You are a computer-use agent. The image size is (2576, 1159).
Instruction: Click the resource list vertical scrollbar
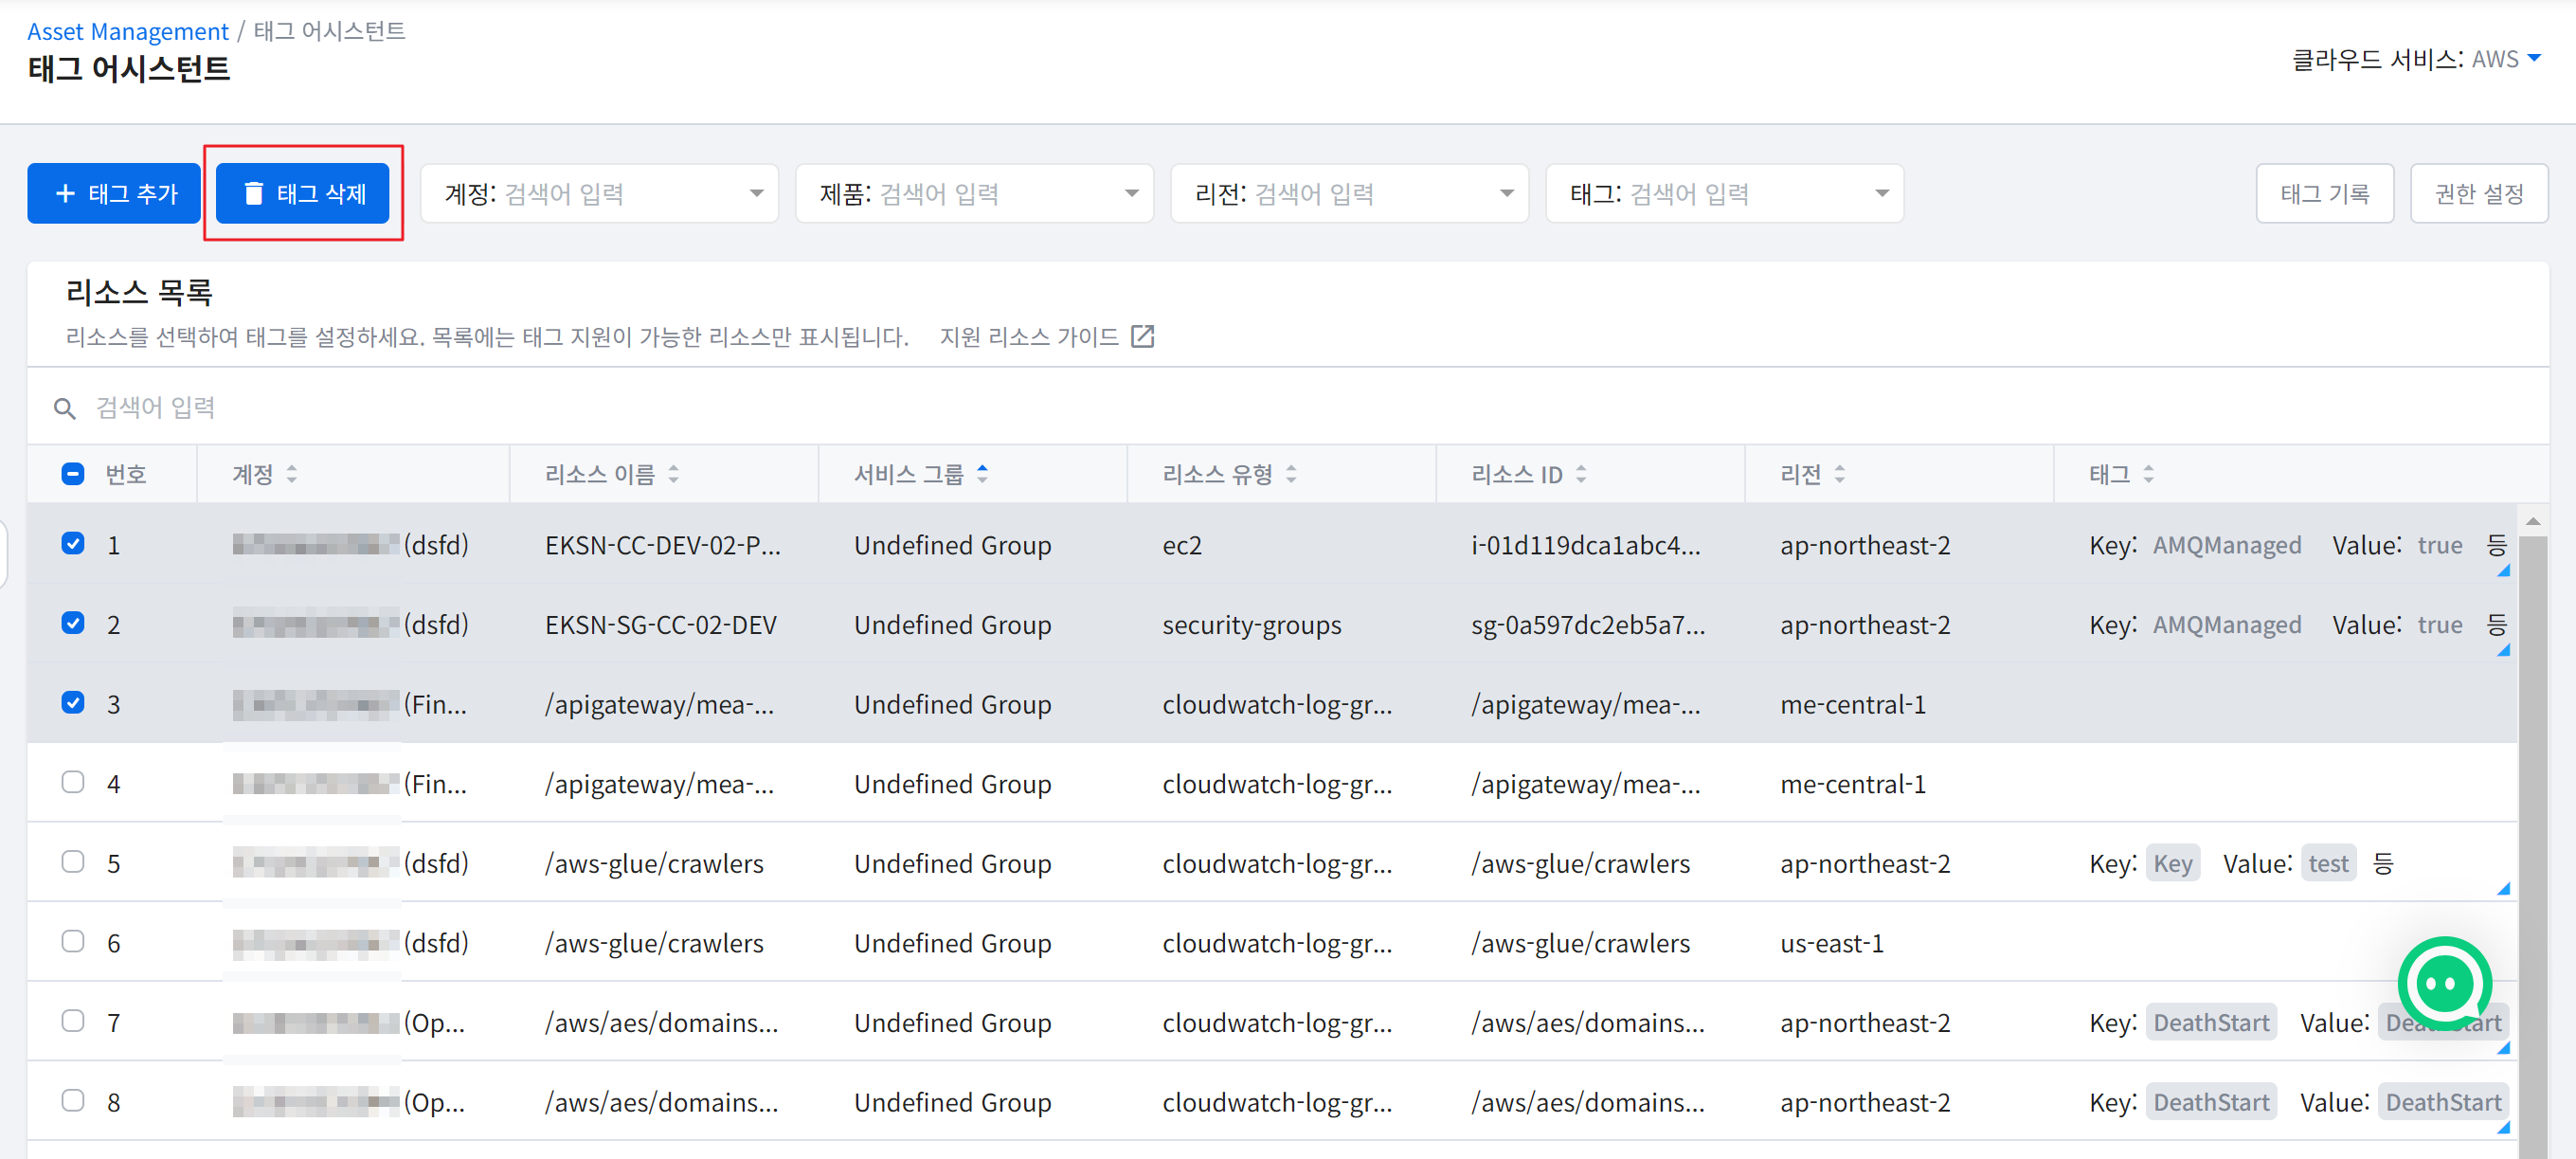pyautogui.click(x=2532, y=800)
